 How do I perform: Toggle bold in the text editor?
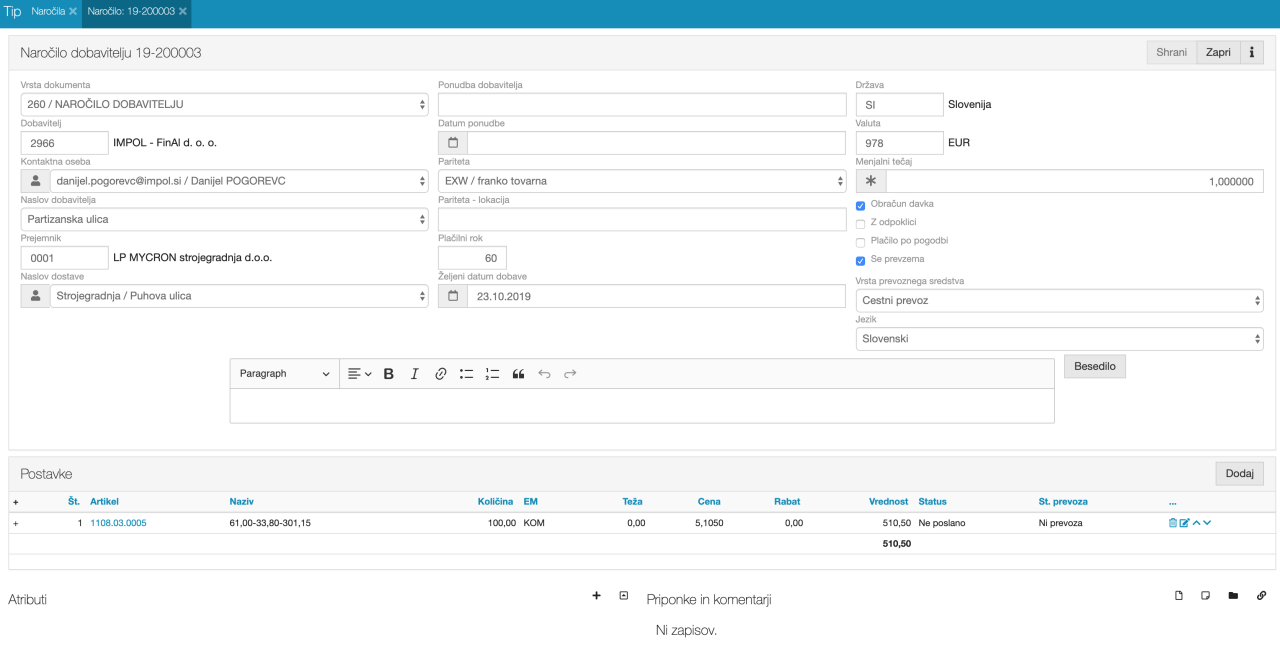[389, 374]
